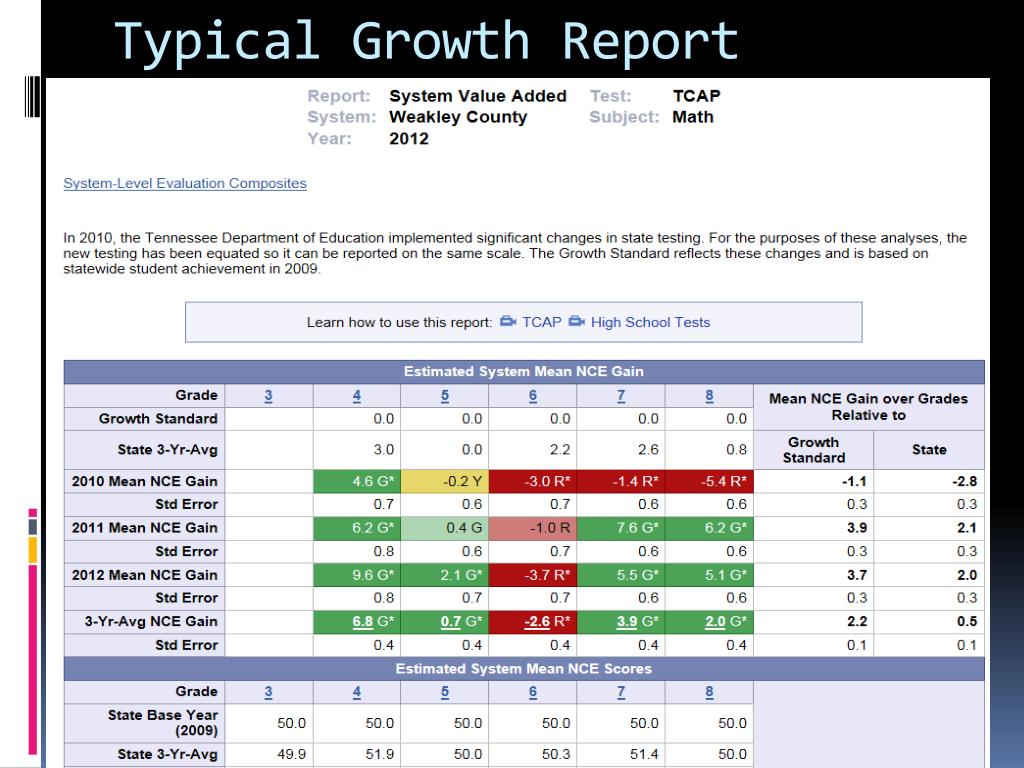Viewport: 1024px width, 768px height.
Task: Click the 2012 Mean NCE Gain row label
Action: [144, 575]
